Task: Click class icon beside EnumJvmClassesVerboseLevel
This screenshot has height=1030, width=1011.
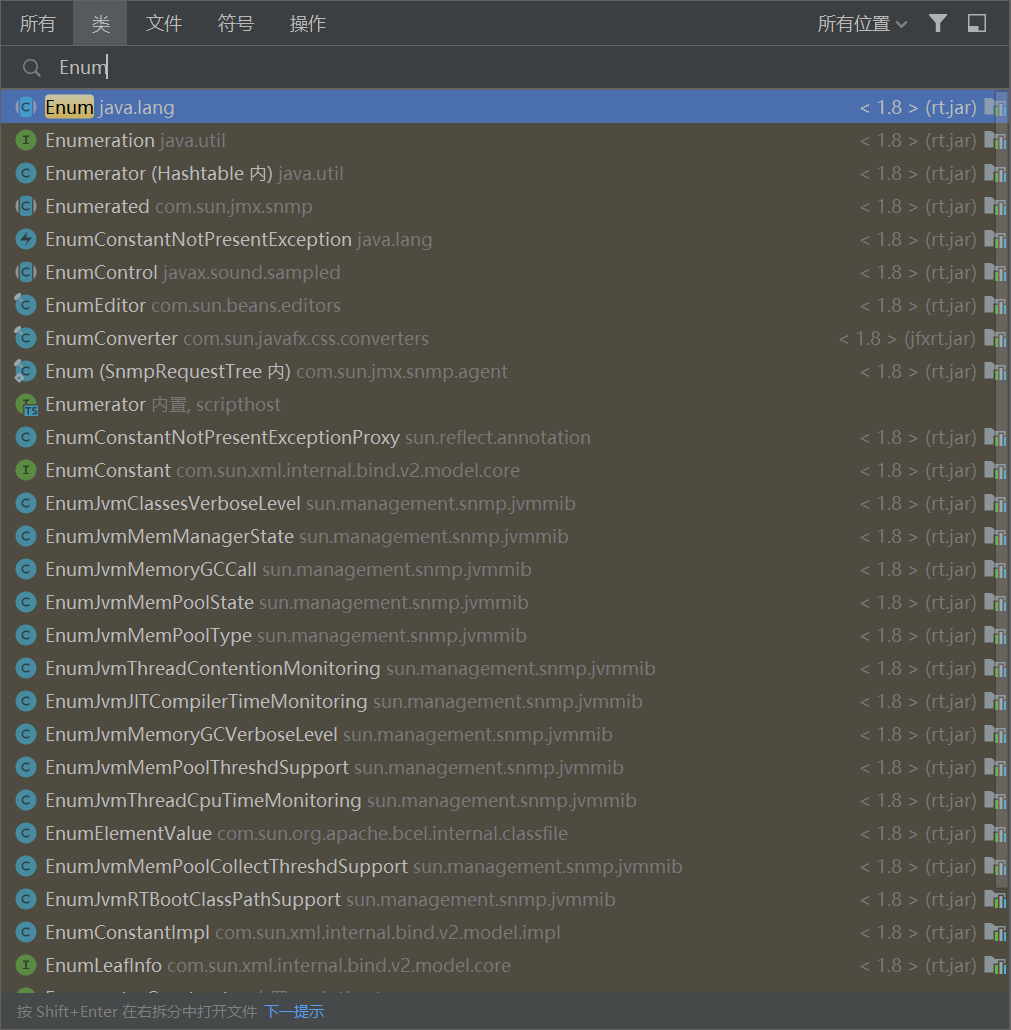Action: coord(26,503)
